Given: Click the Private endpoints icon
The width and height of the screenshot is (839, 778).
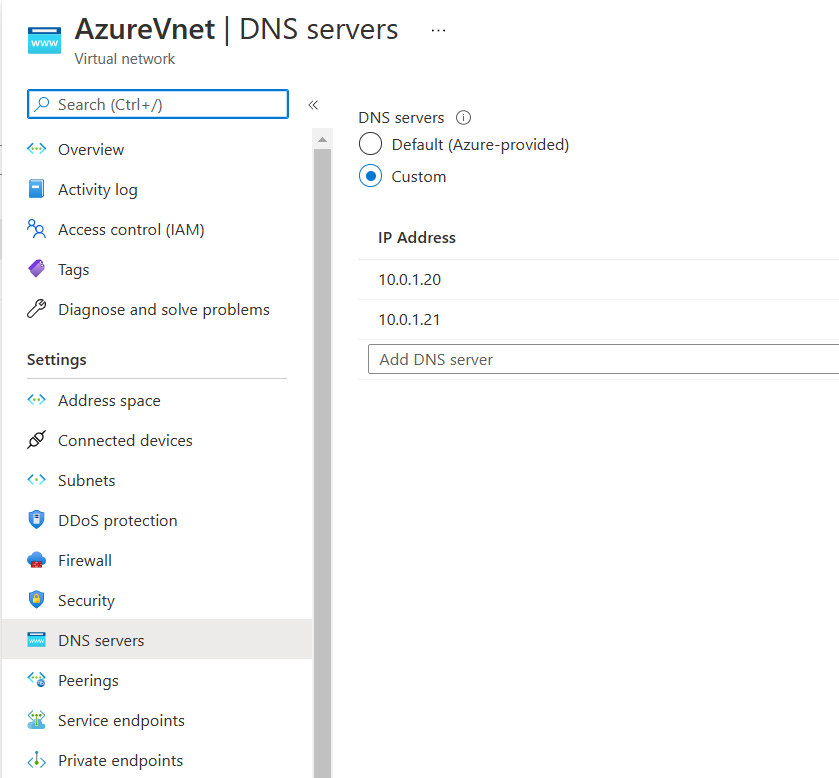Looking at the screenshot, I should click(x=36, y=760).
